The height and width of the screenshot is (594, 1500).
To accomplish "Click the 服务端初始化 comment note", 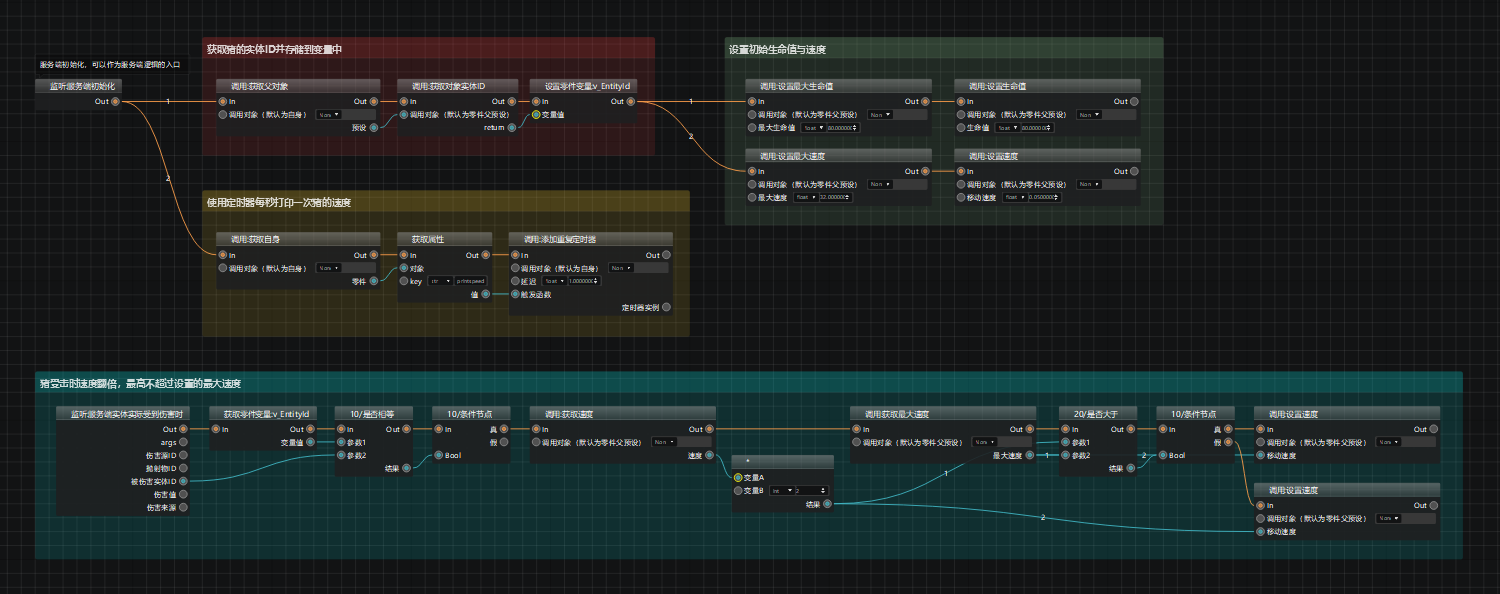I will pyautogui.click(x=111, y=64).
